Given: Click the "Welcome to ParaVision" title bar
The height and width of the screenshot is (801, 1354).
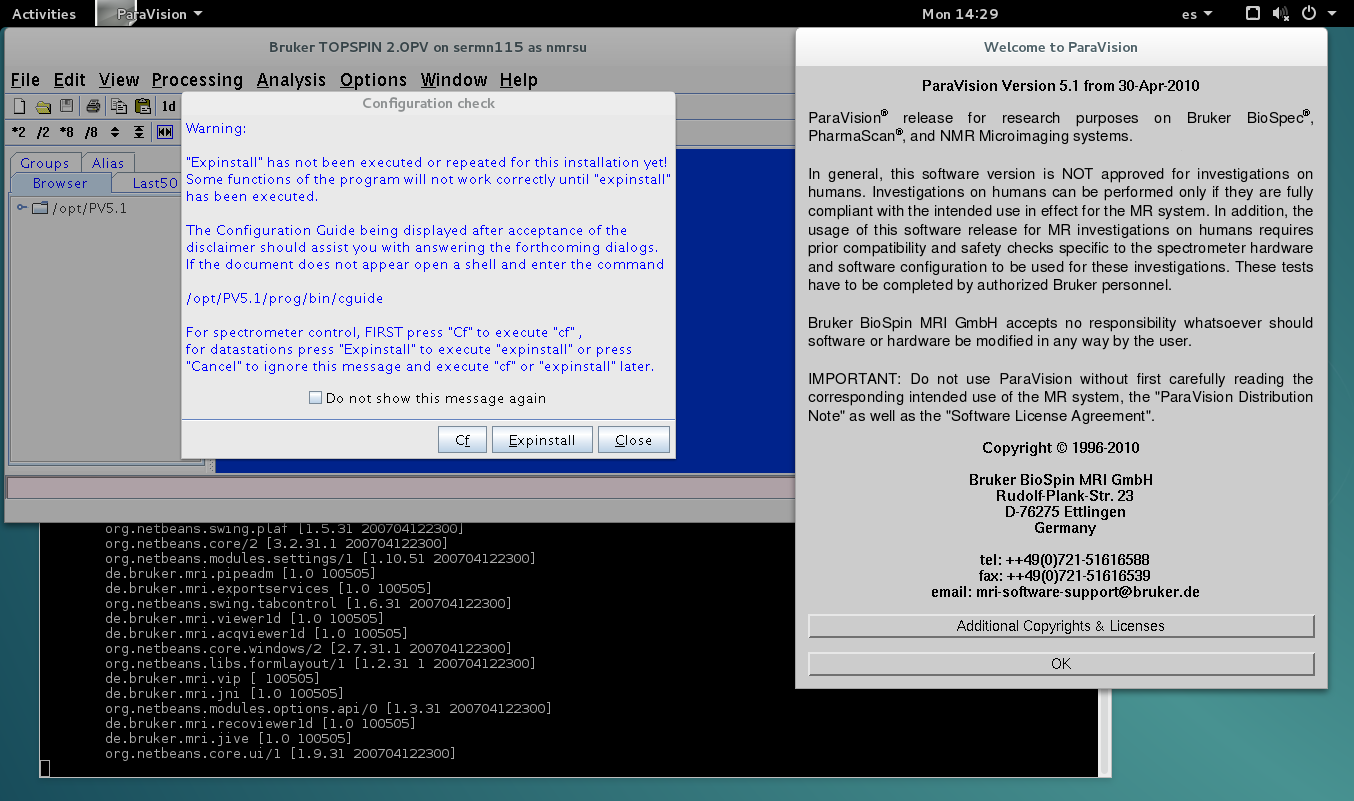Looking at the screenshot, I should click(1061, 47).
